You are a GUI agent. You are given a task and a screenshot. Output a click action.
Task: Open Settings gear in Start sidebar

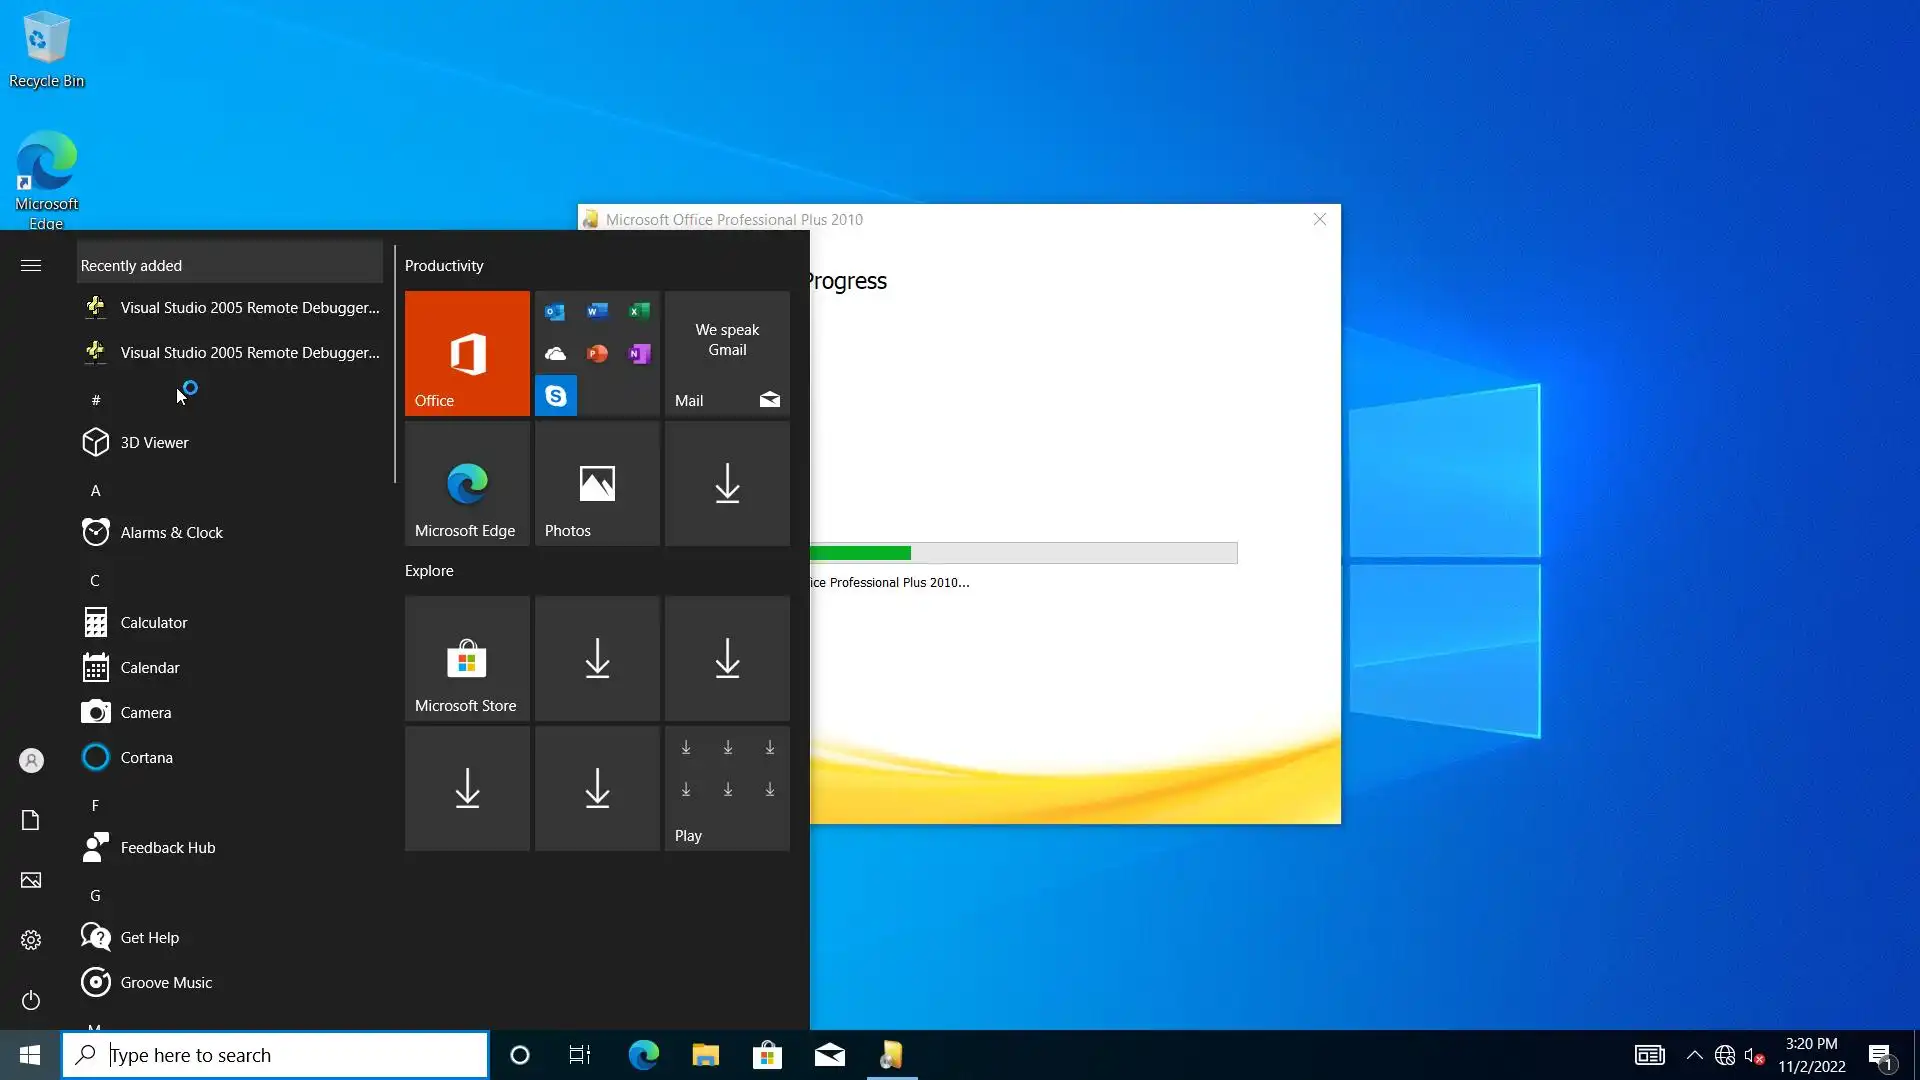(31, 940)
